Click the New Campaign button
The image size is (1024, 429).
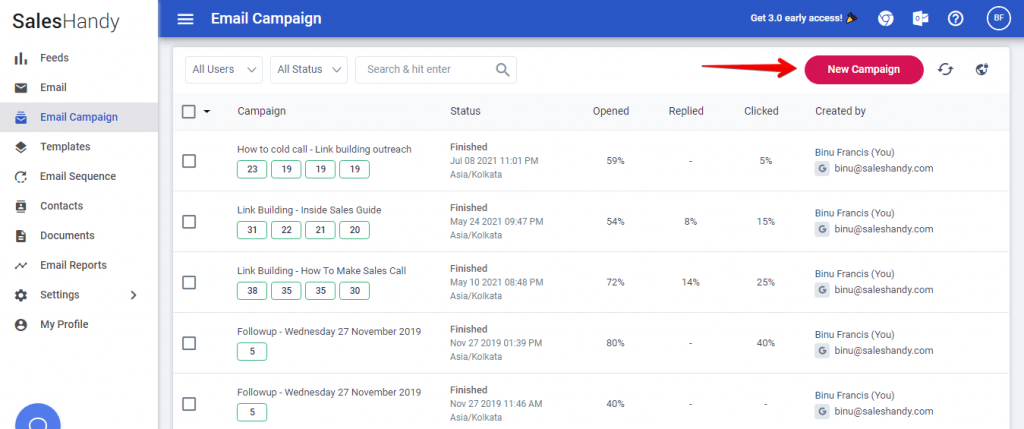tap(863, 69)
